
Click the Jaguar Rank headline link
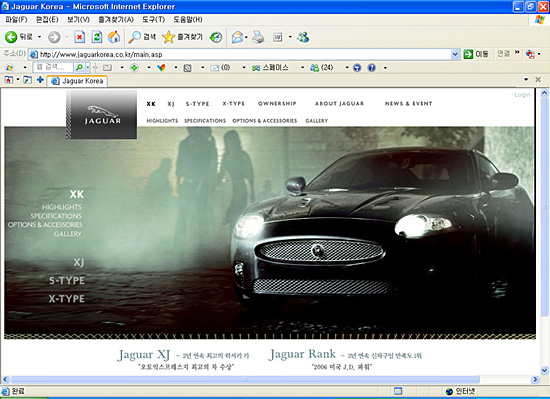click(x=302, y=354)
